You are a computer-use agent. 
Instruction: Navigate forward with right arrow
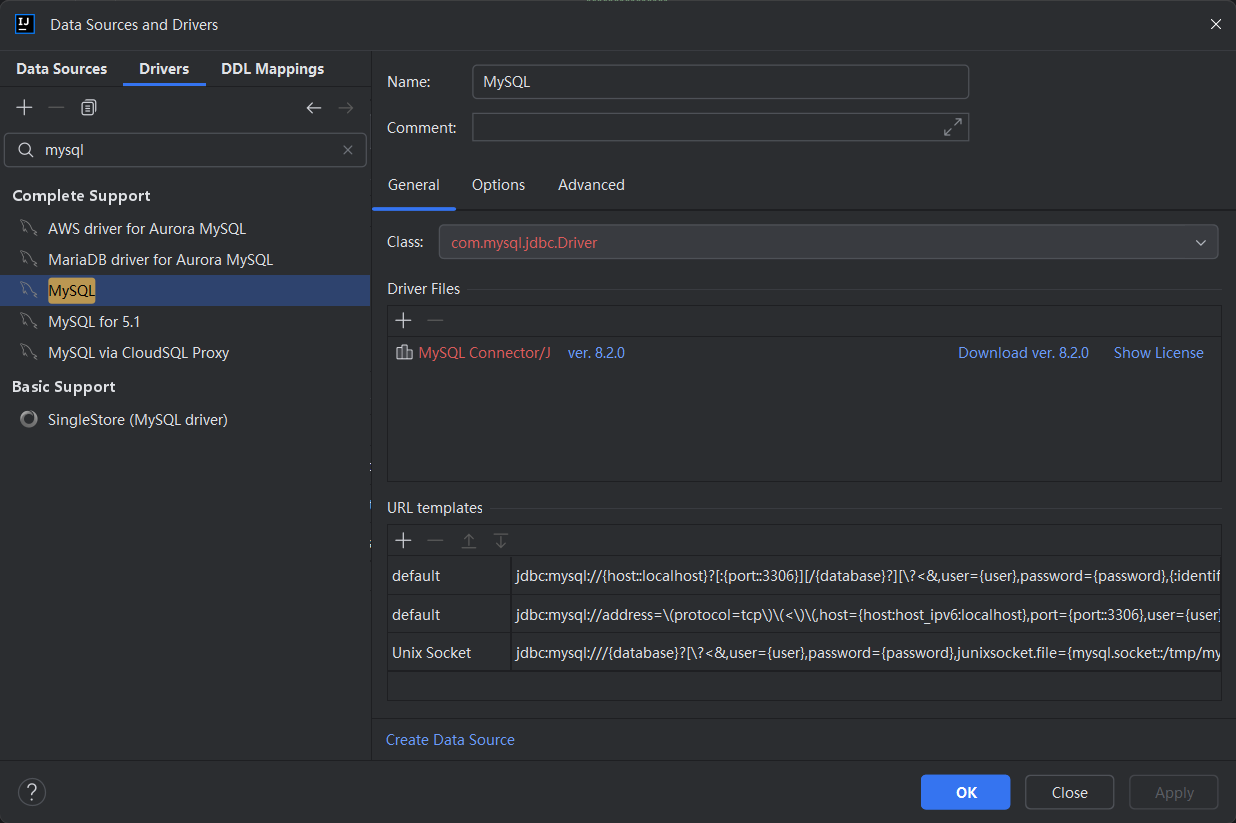pyautogui.click(x=346, y=107)
